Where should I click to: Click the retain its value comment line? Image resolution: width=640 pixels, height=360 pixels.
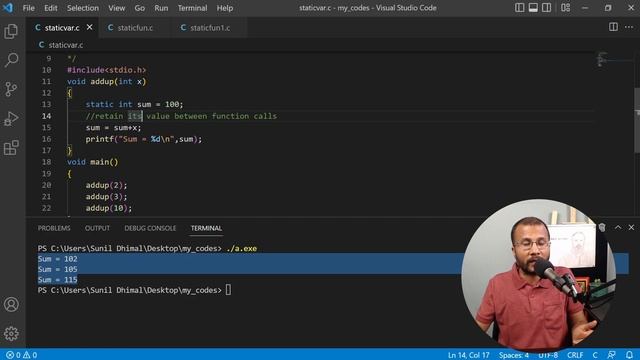(181, 116)
